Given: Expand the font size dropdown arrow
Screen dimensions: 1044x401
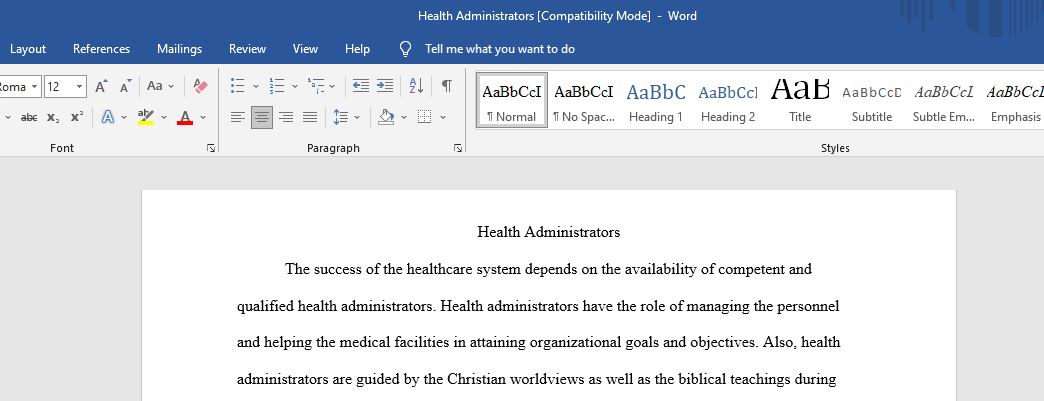Looking at the screenshot, I should [80, 87].
